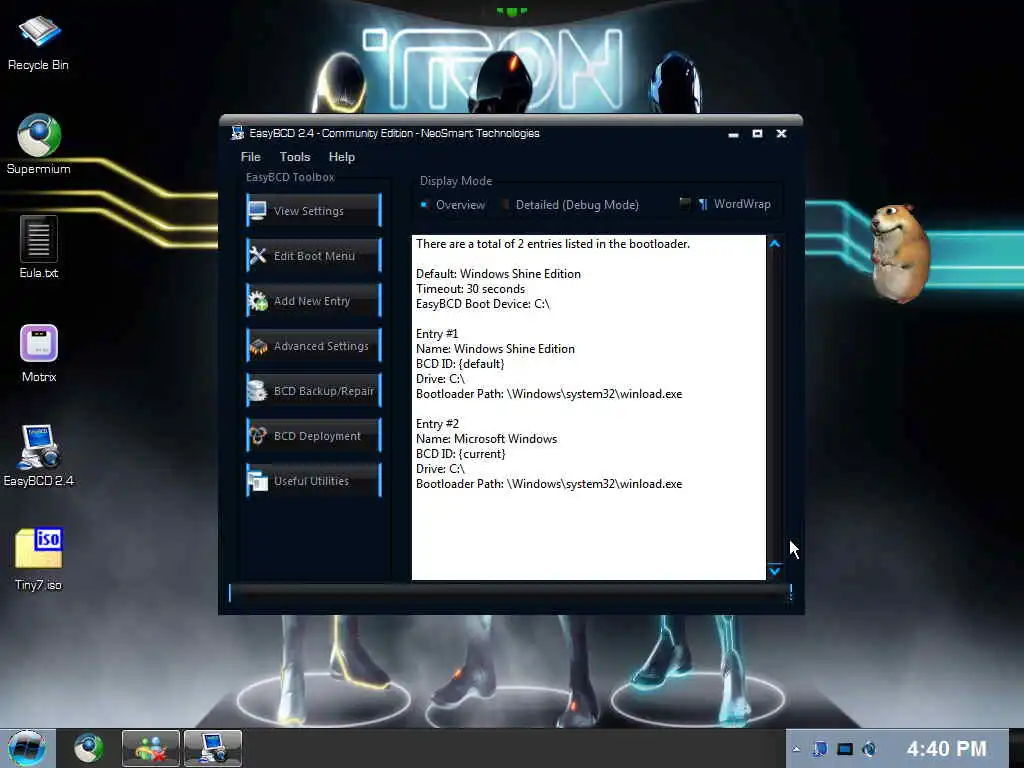The height and width of the screenshot is (768, 1024).
Task: Open BCD Backup/Repair section
Action: click(x=313, y=391)
